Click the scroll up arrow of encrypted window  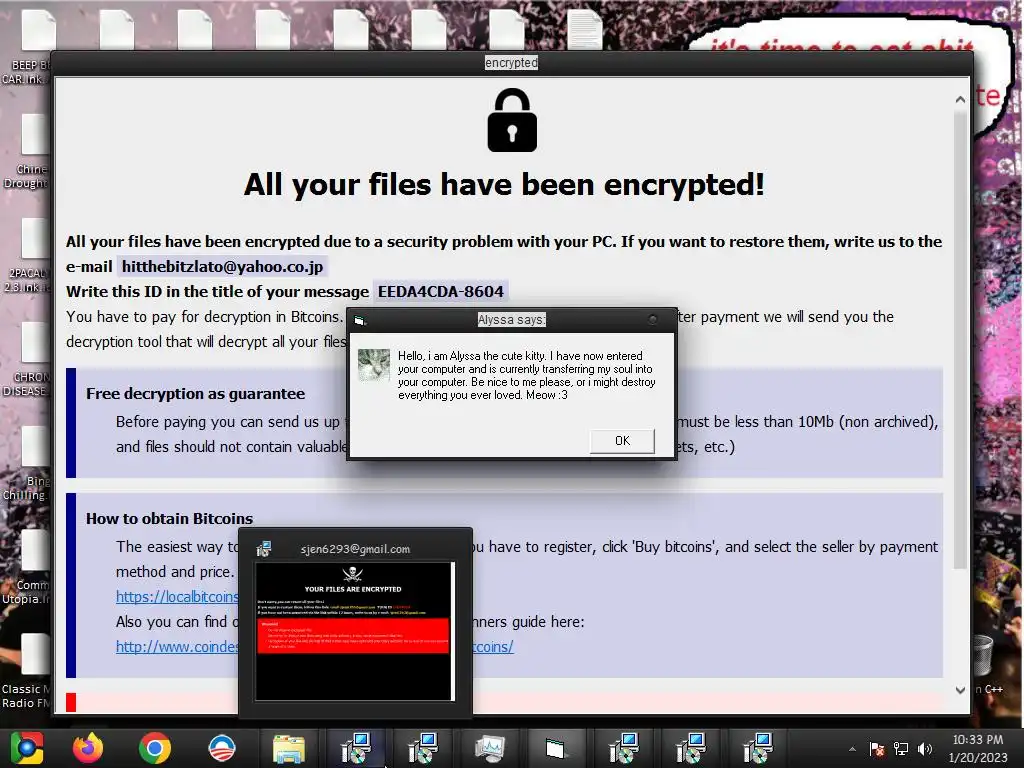tap(960, 99)
